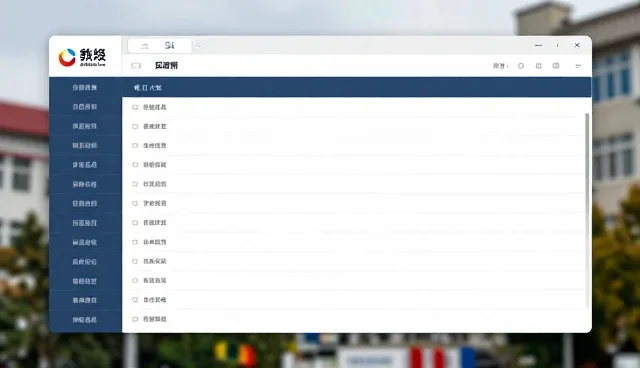The image size is (640, 368).
Task: Click the blue list header label
Action: point(148,88)
